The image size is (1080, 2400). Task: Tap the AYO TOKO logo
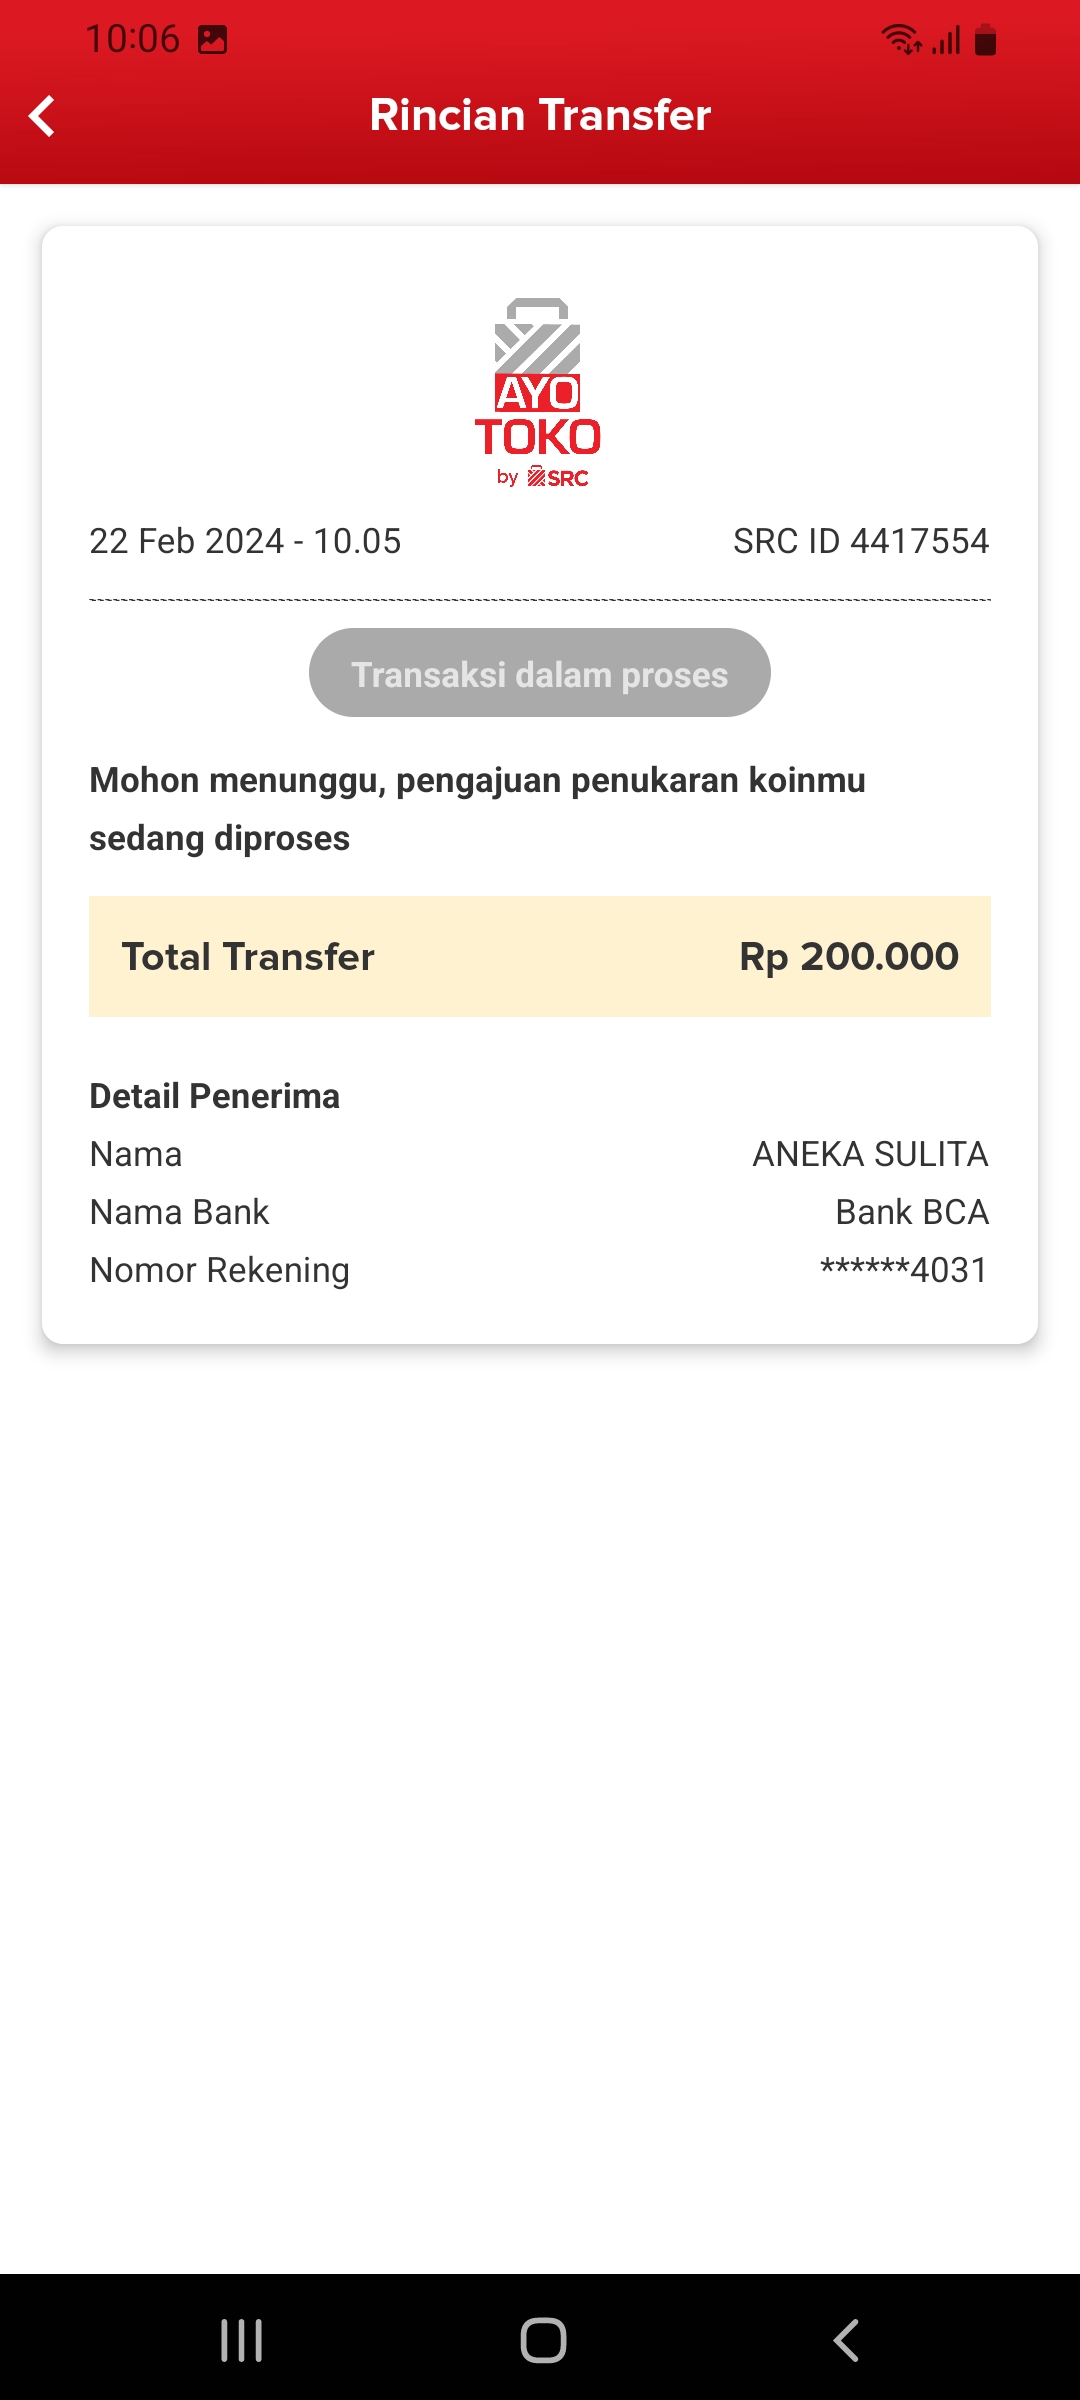[x=538, y=393]
